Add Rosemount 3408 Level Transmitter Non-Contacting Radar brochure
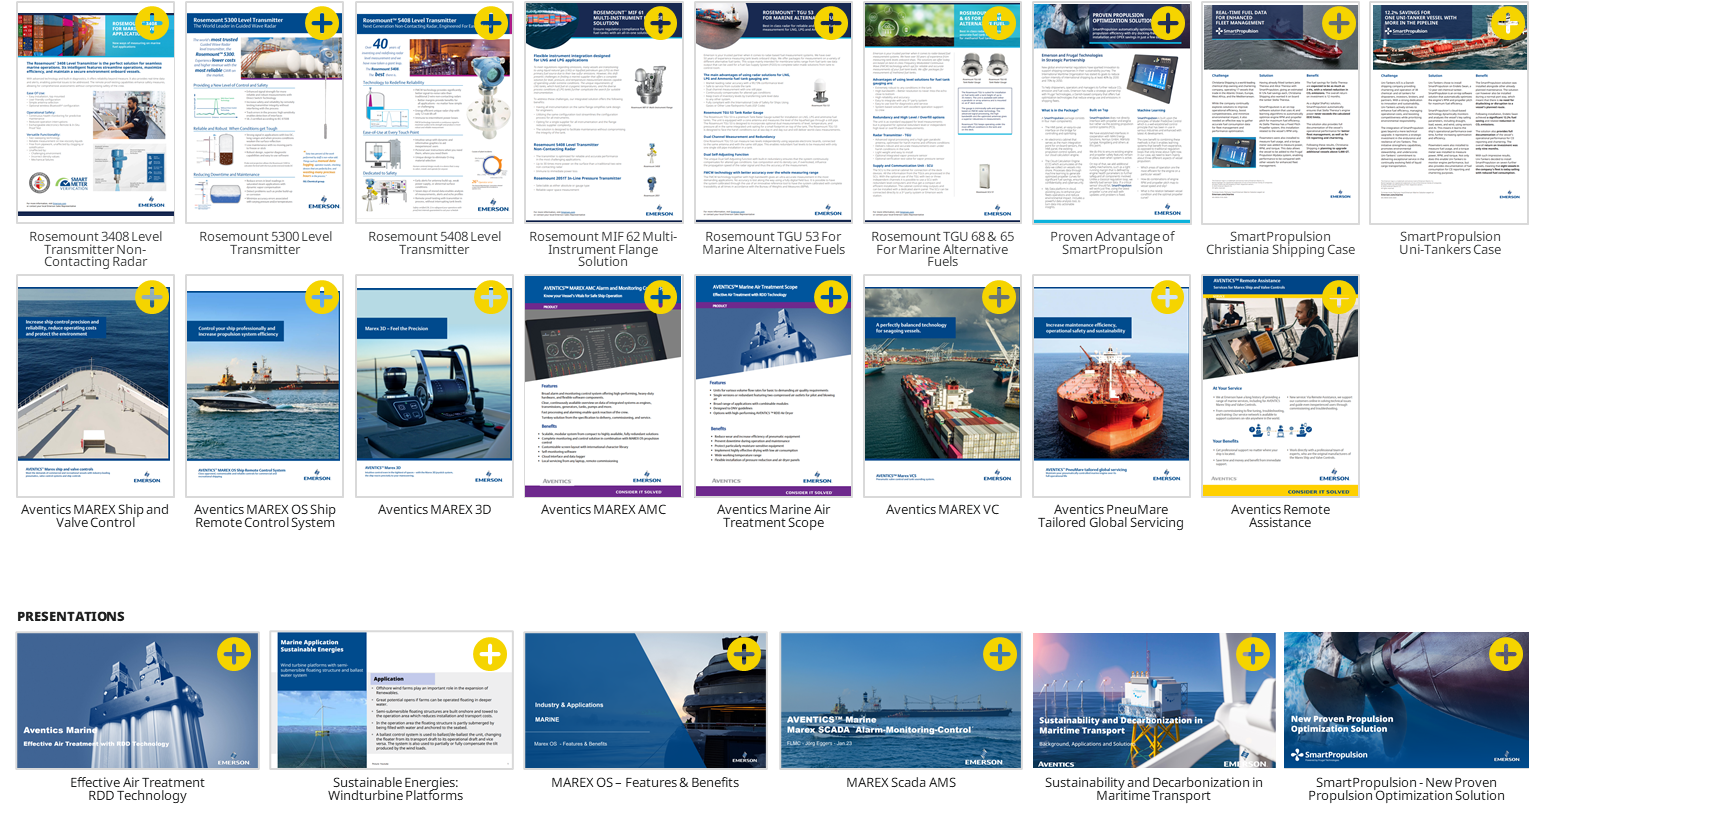The height and width of the screenshot is (815, 1715). [152, 23]
